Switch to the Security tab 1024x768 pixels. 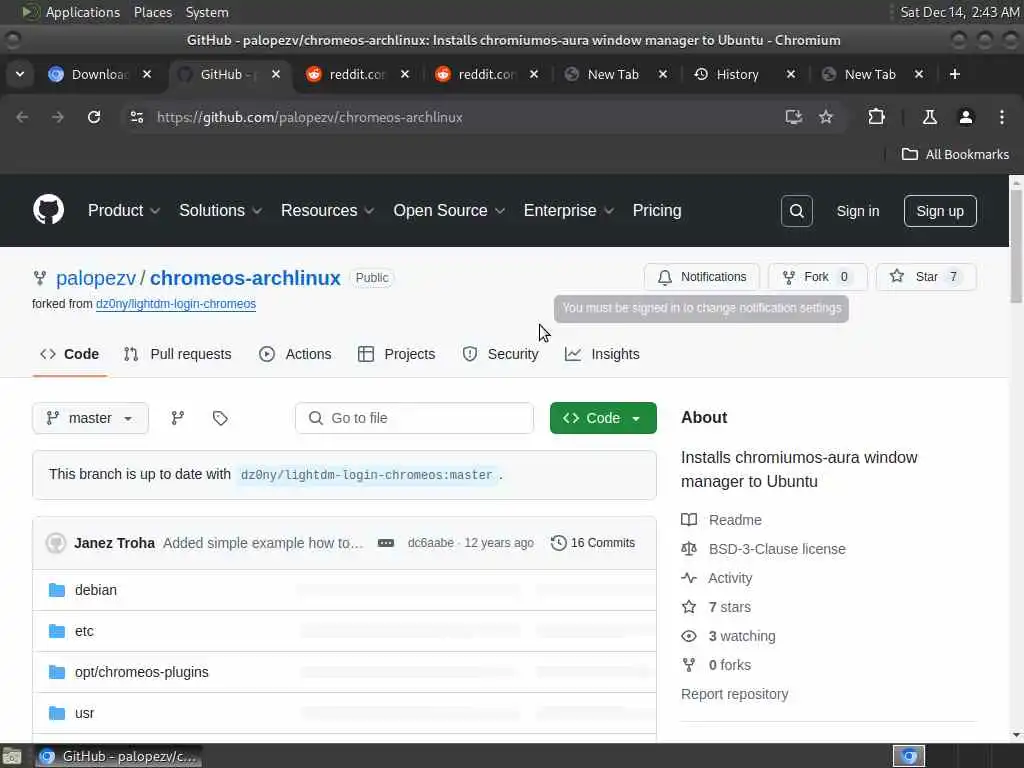pos(500,354)
